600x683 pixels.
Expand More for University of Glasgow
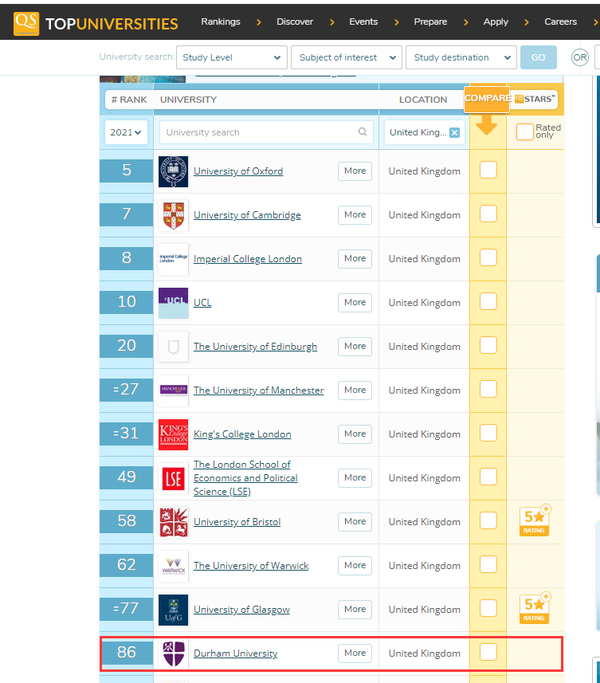point(355,609)
